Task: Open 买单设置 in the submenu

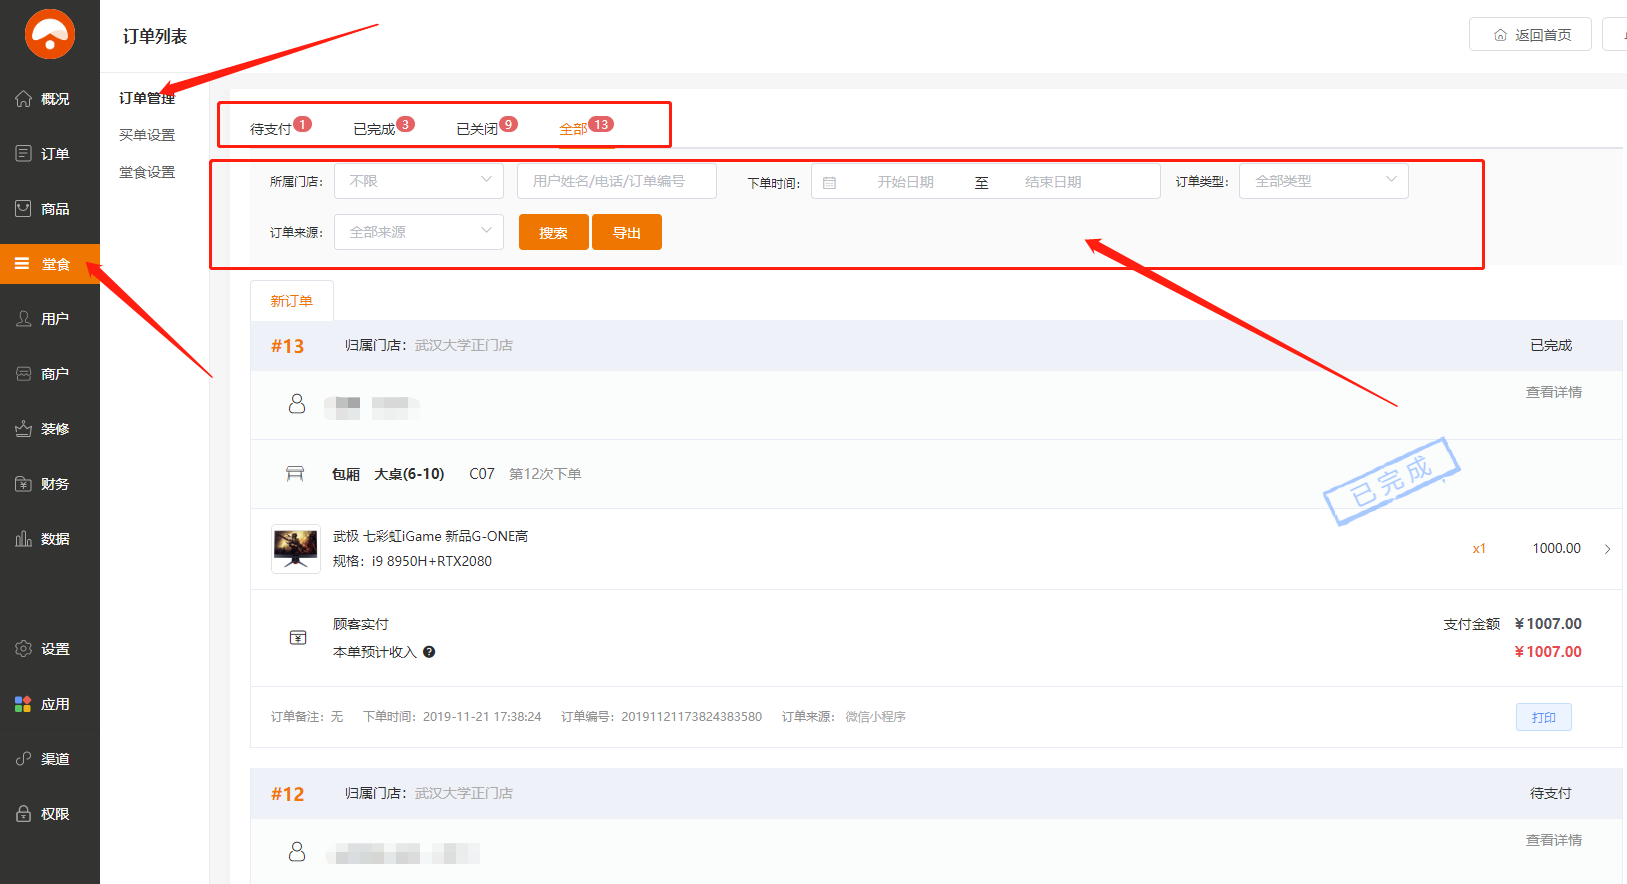Action: (x=147, y=135)
